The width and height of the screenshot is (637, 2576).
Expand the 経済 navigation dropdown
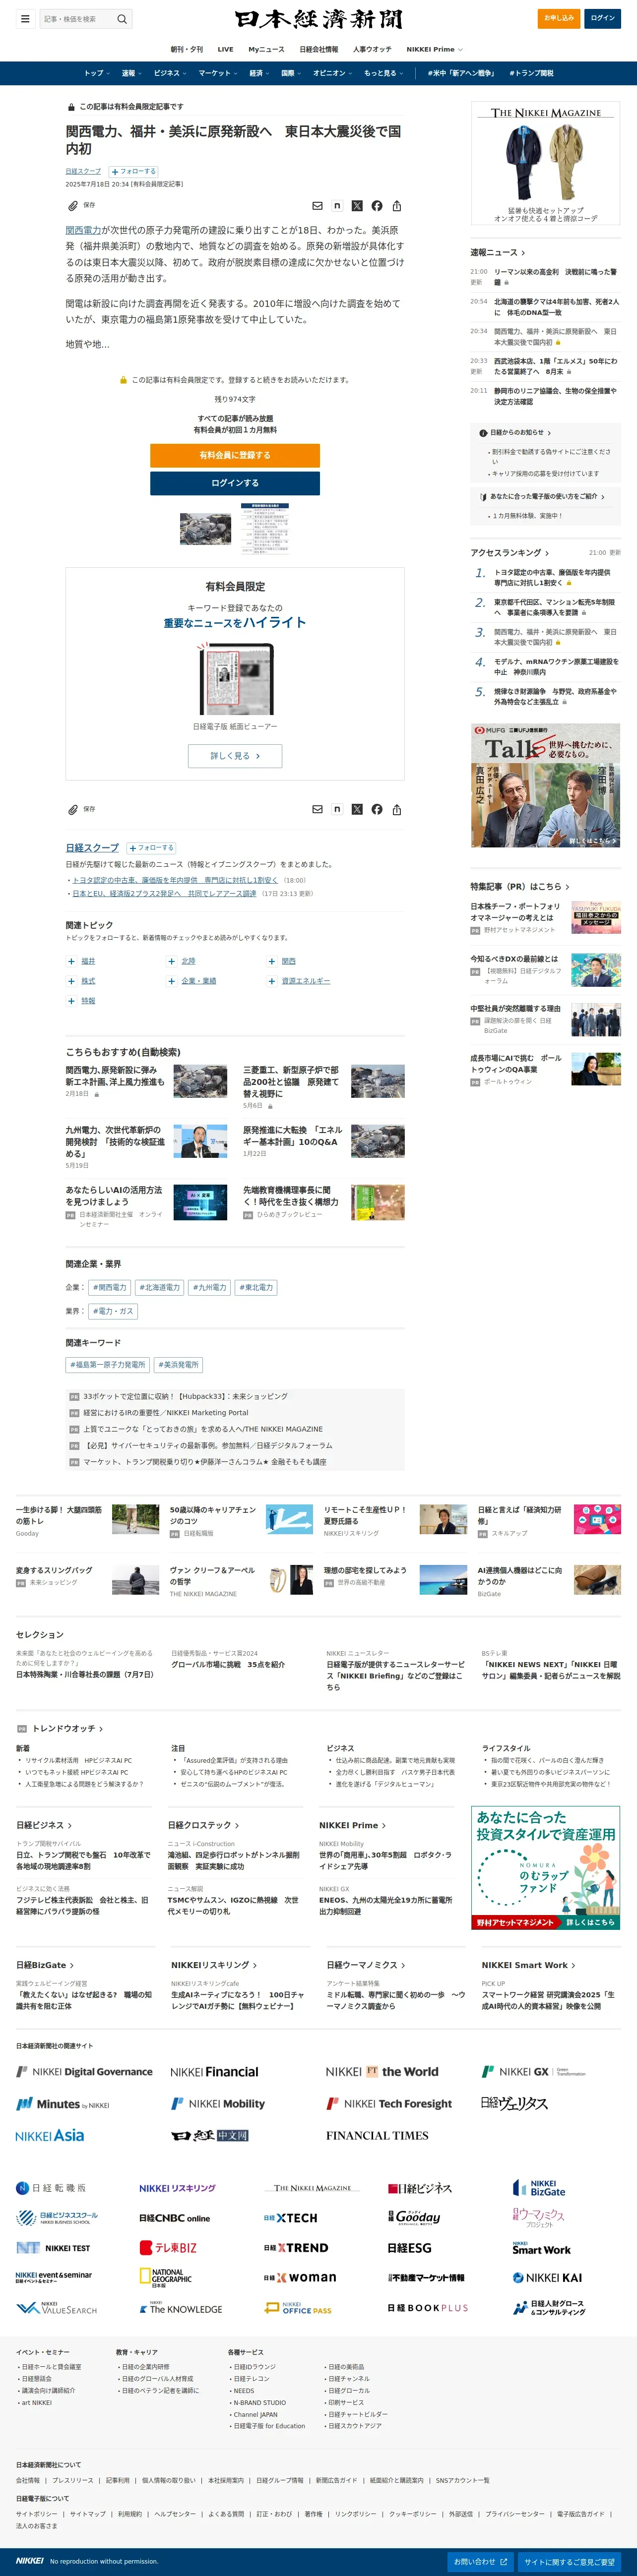[259, 73]
